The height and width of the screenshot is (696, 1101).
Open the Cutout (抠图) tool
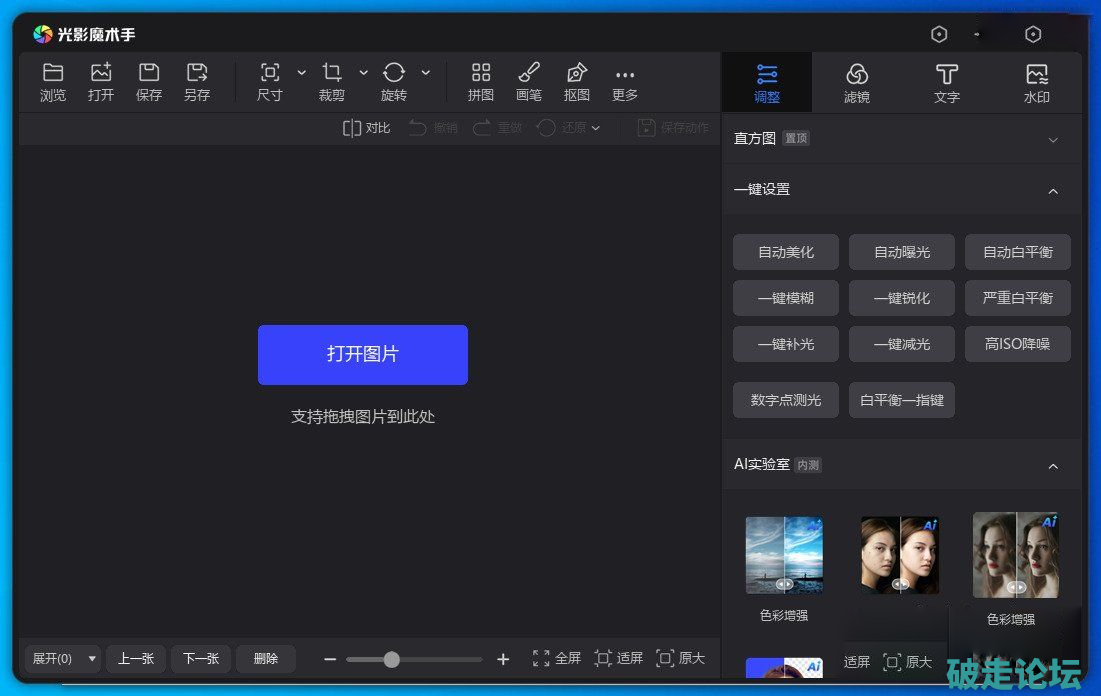click(x=577, y=73)
